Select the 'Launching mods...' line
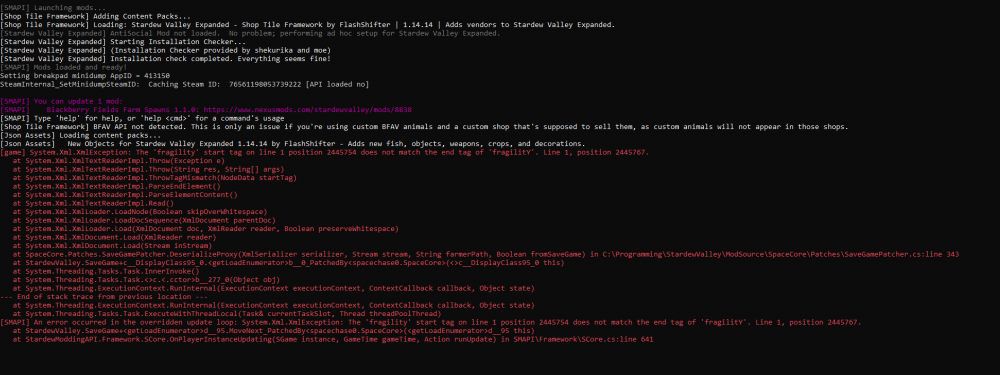Image resolution: width=1000 pixels, height=375 pixels. pyautogui.click(x=54, y=7)
